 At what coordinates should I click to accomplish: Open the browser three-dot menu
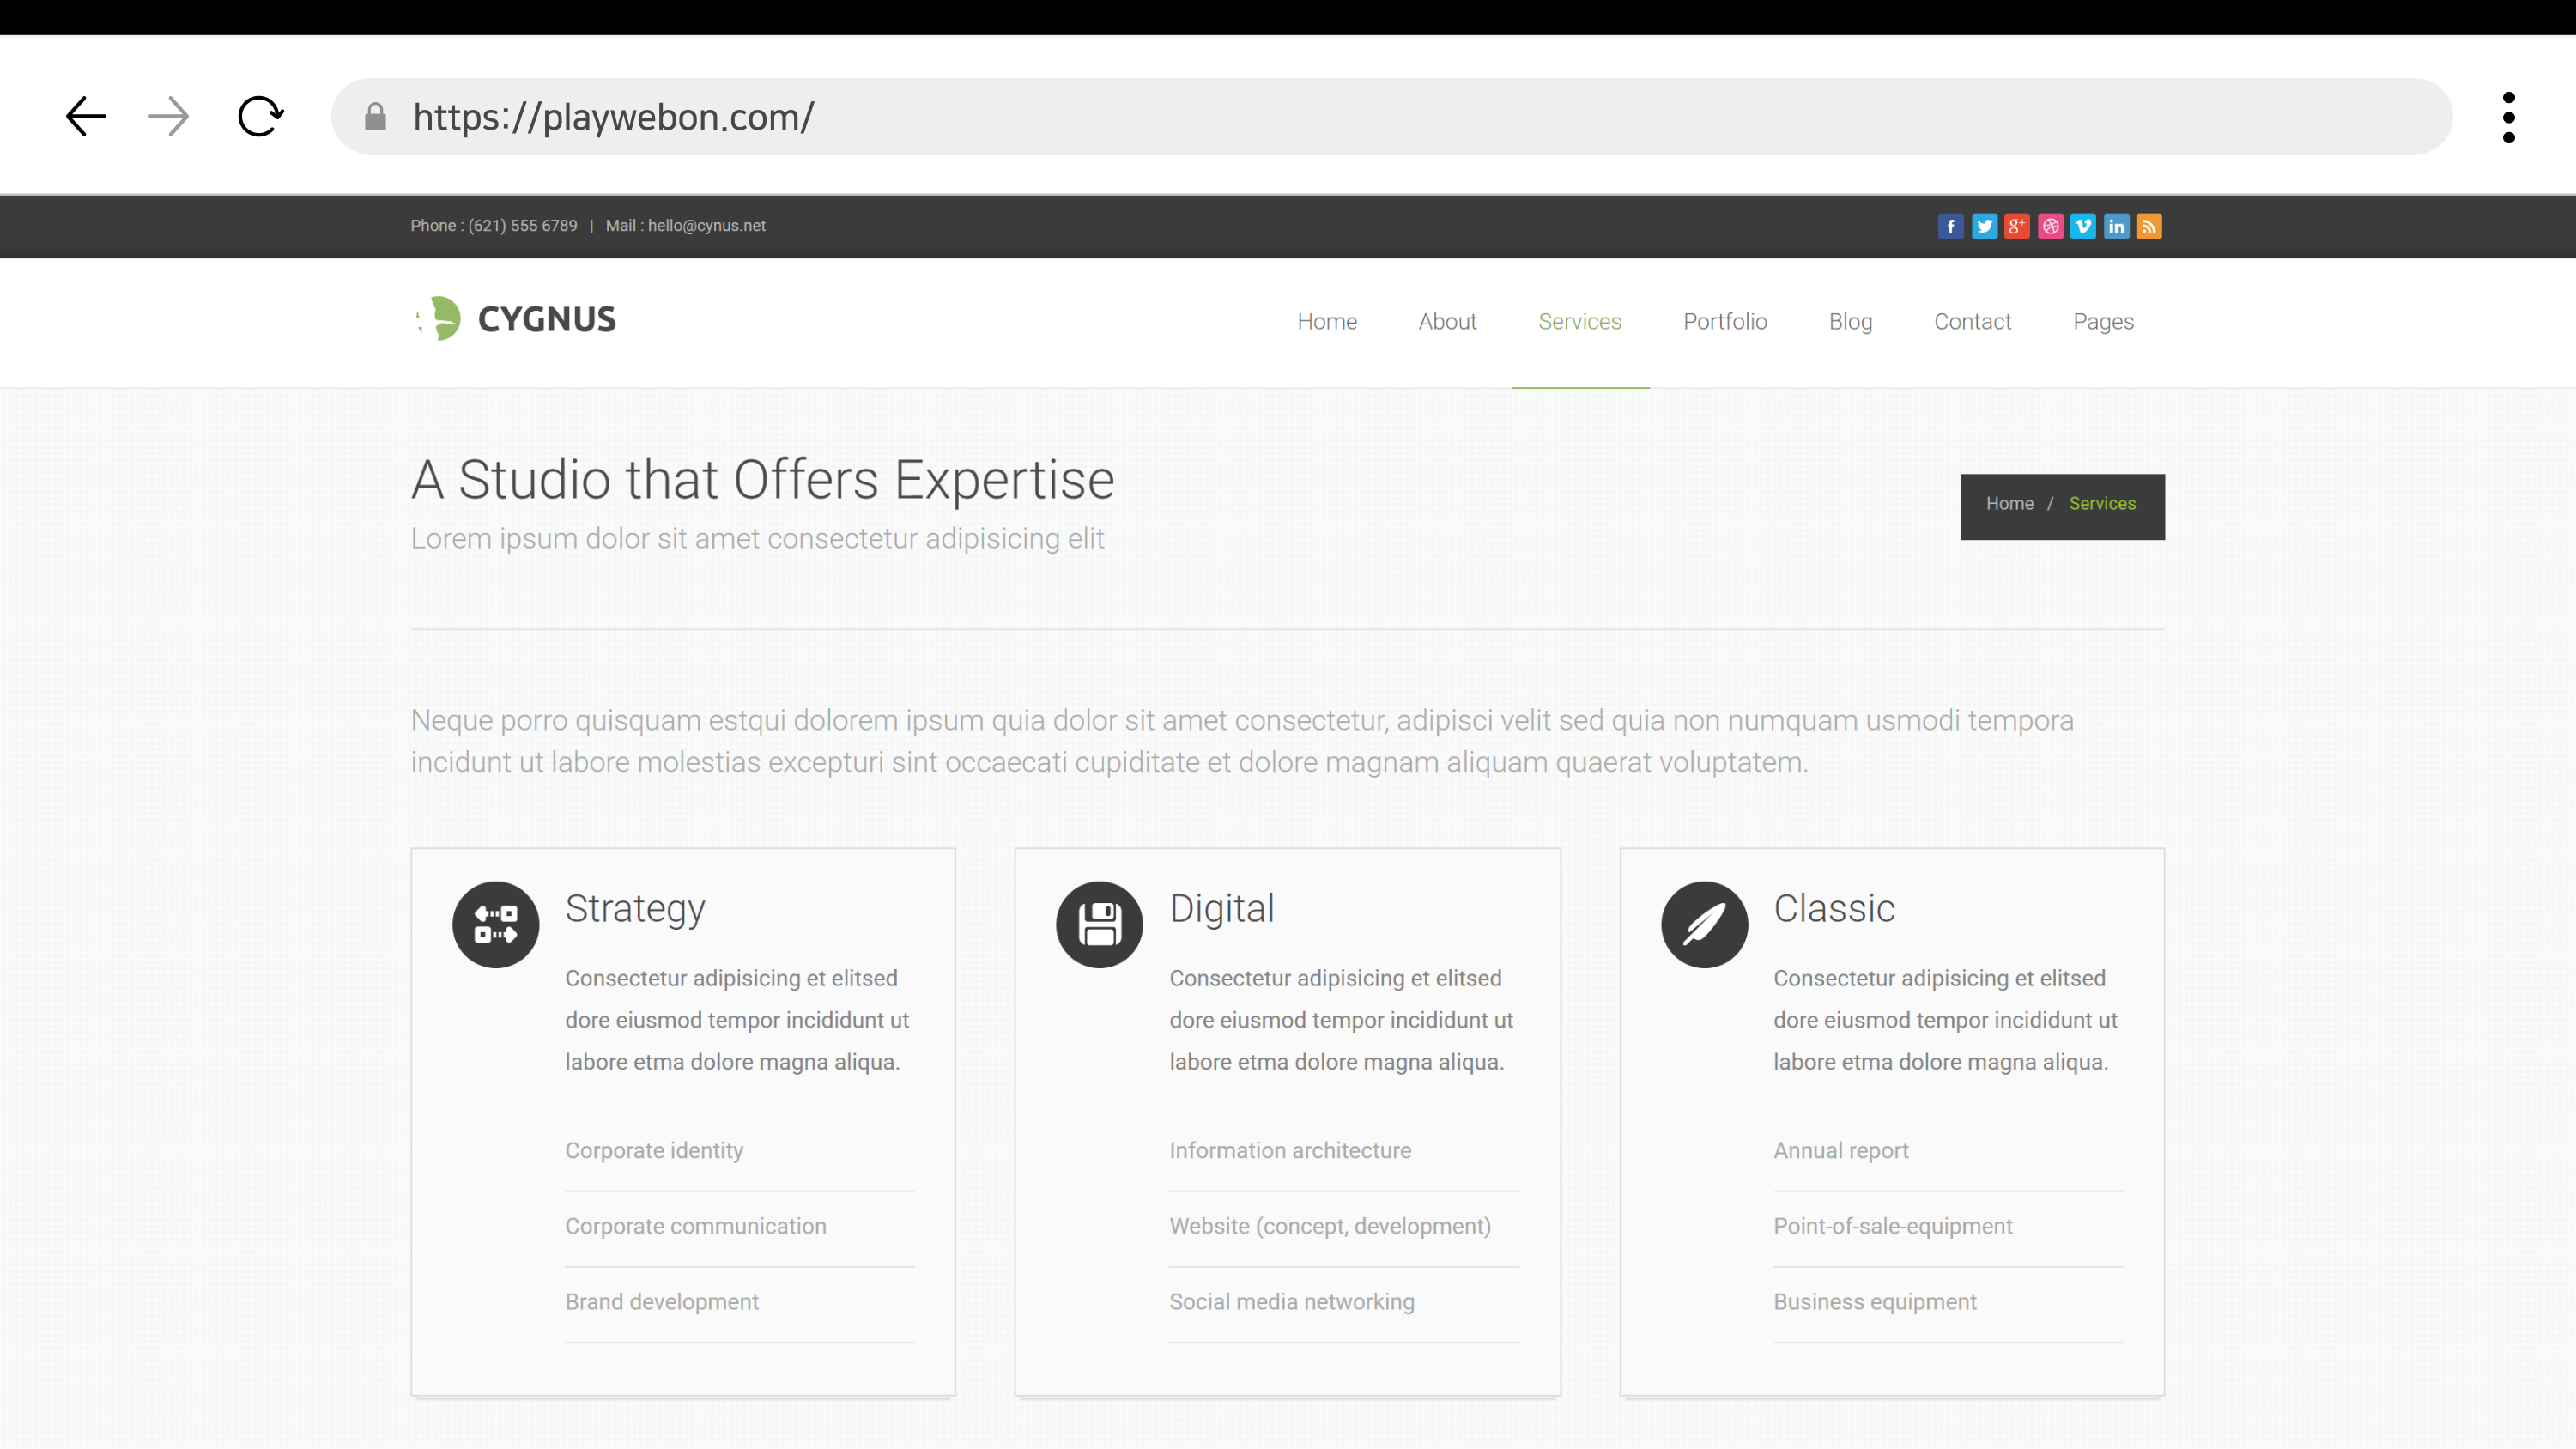[x=2508, y=117]
